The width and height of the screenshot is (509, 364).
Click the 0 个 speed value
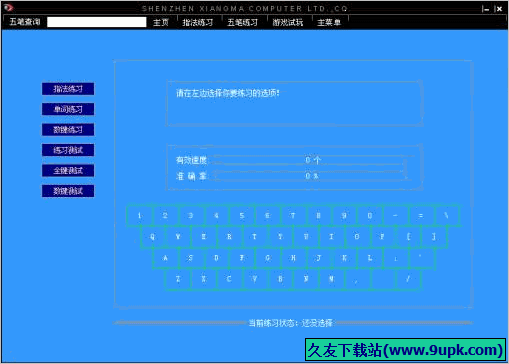click(313, 160)
